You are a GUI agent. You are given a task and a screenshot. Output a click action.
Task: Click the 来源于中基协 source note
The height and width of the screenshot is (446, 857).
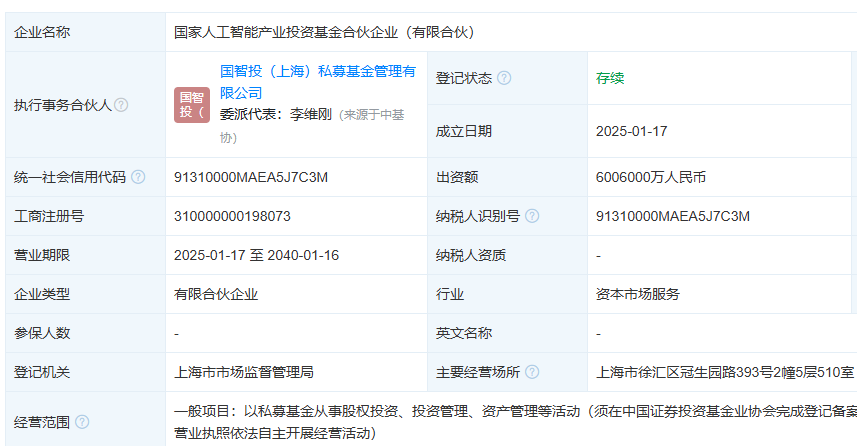pyautogui.click(x=312, y=126)
